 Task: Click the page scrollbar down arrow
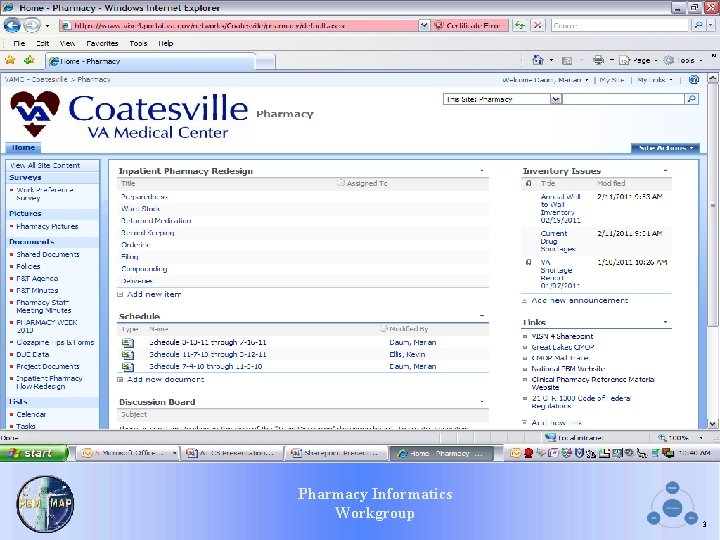tap(712, 423)
